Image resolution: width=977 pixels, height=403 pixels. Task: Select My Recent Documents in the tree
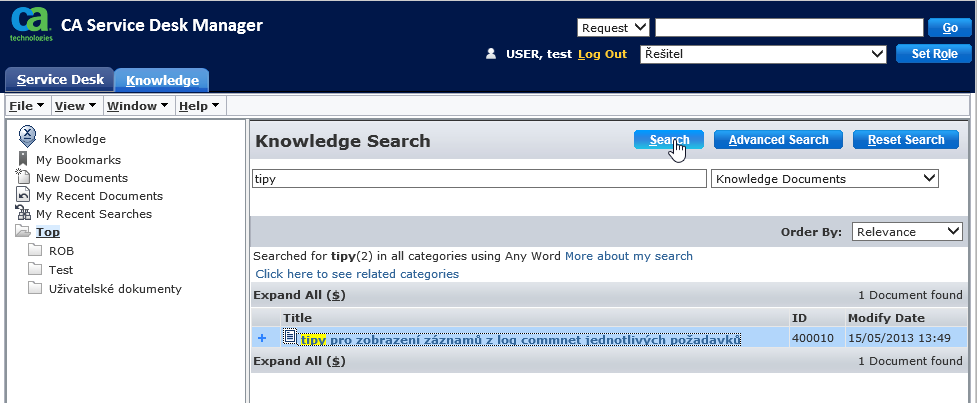pyautogui.click(x=99, y=196)
